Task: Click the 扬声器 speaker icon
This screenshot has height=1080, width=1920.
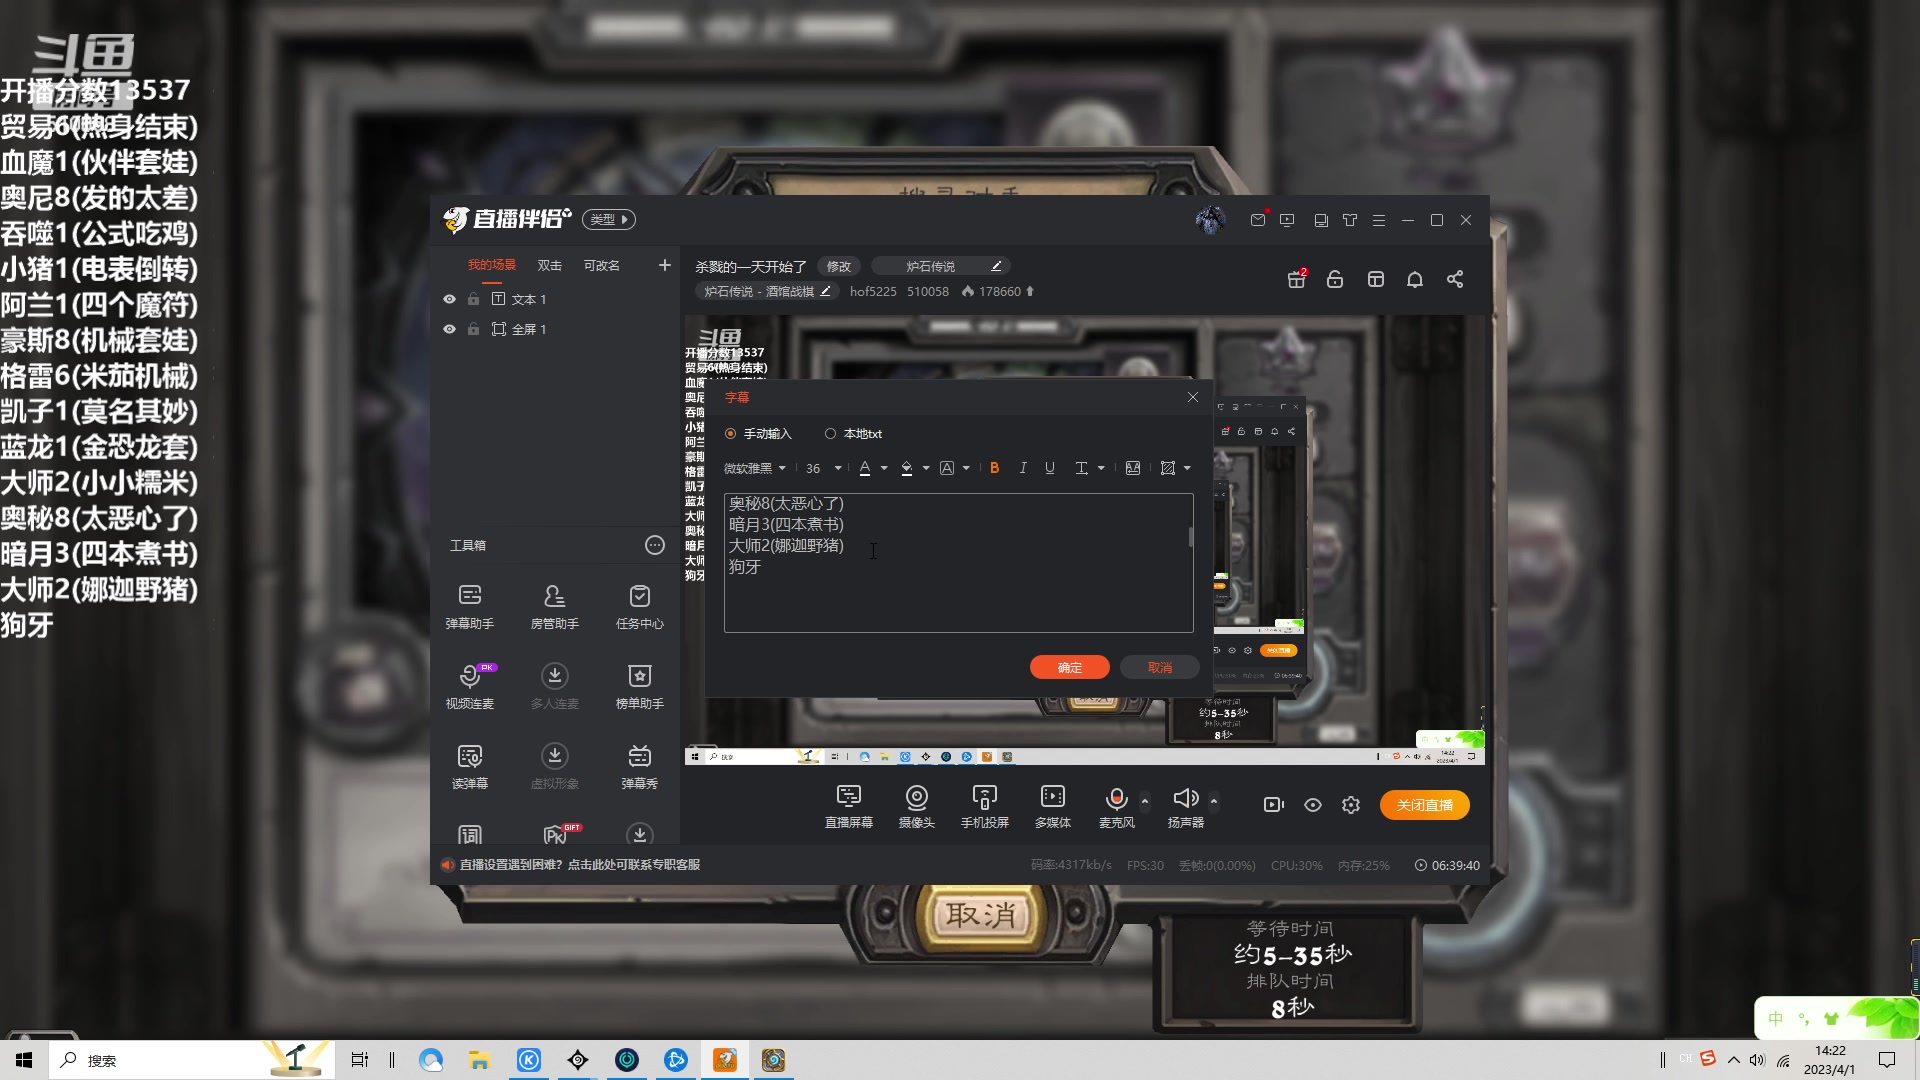Action: (x=1185, y=798)
